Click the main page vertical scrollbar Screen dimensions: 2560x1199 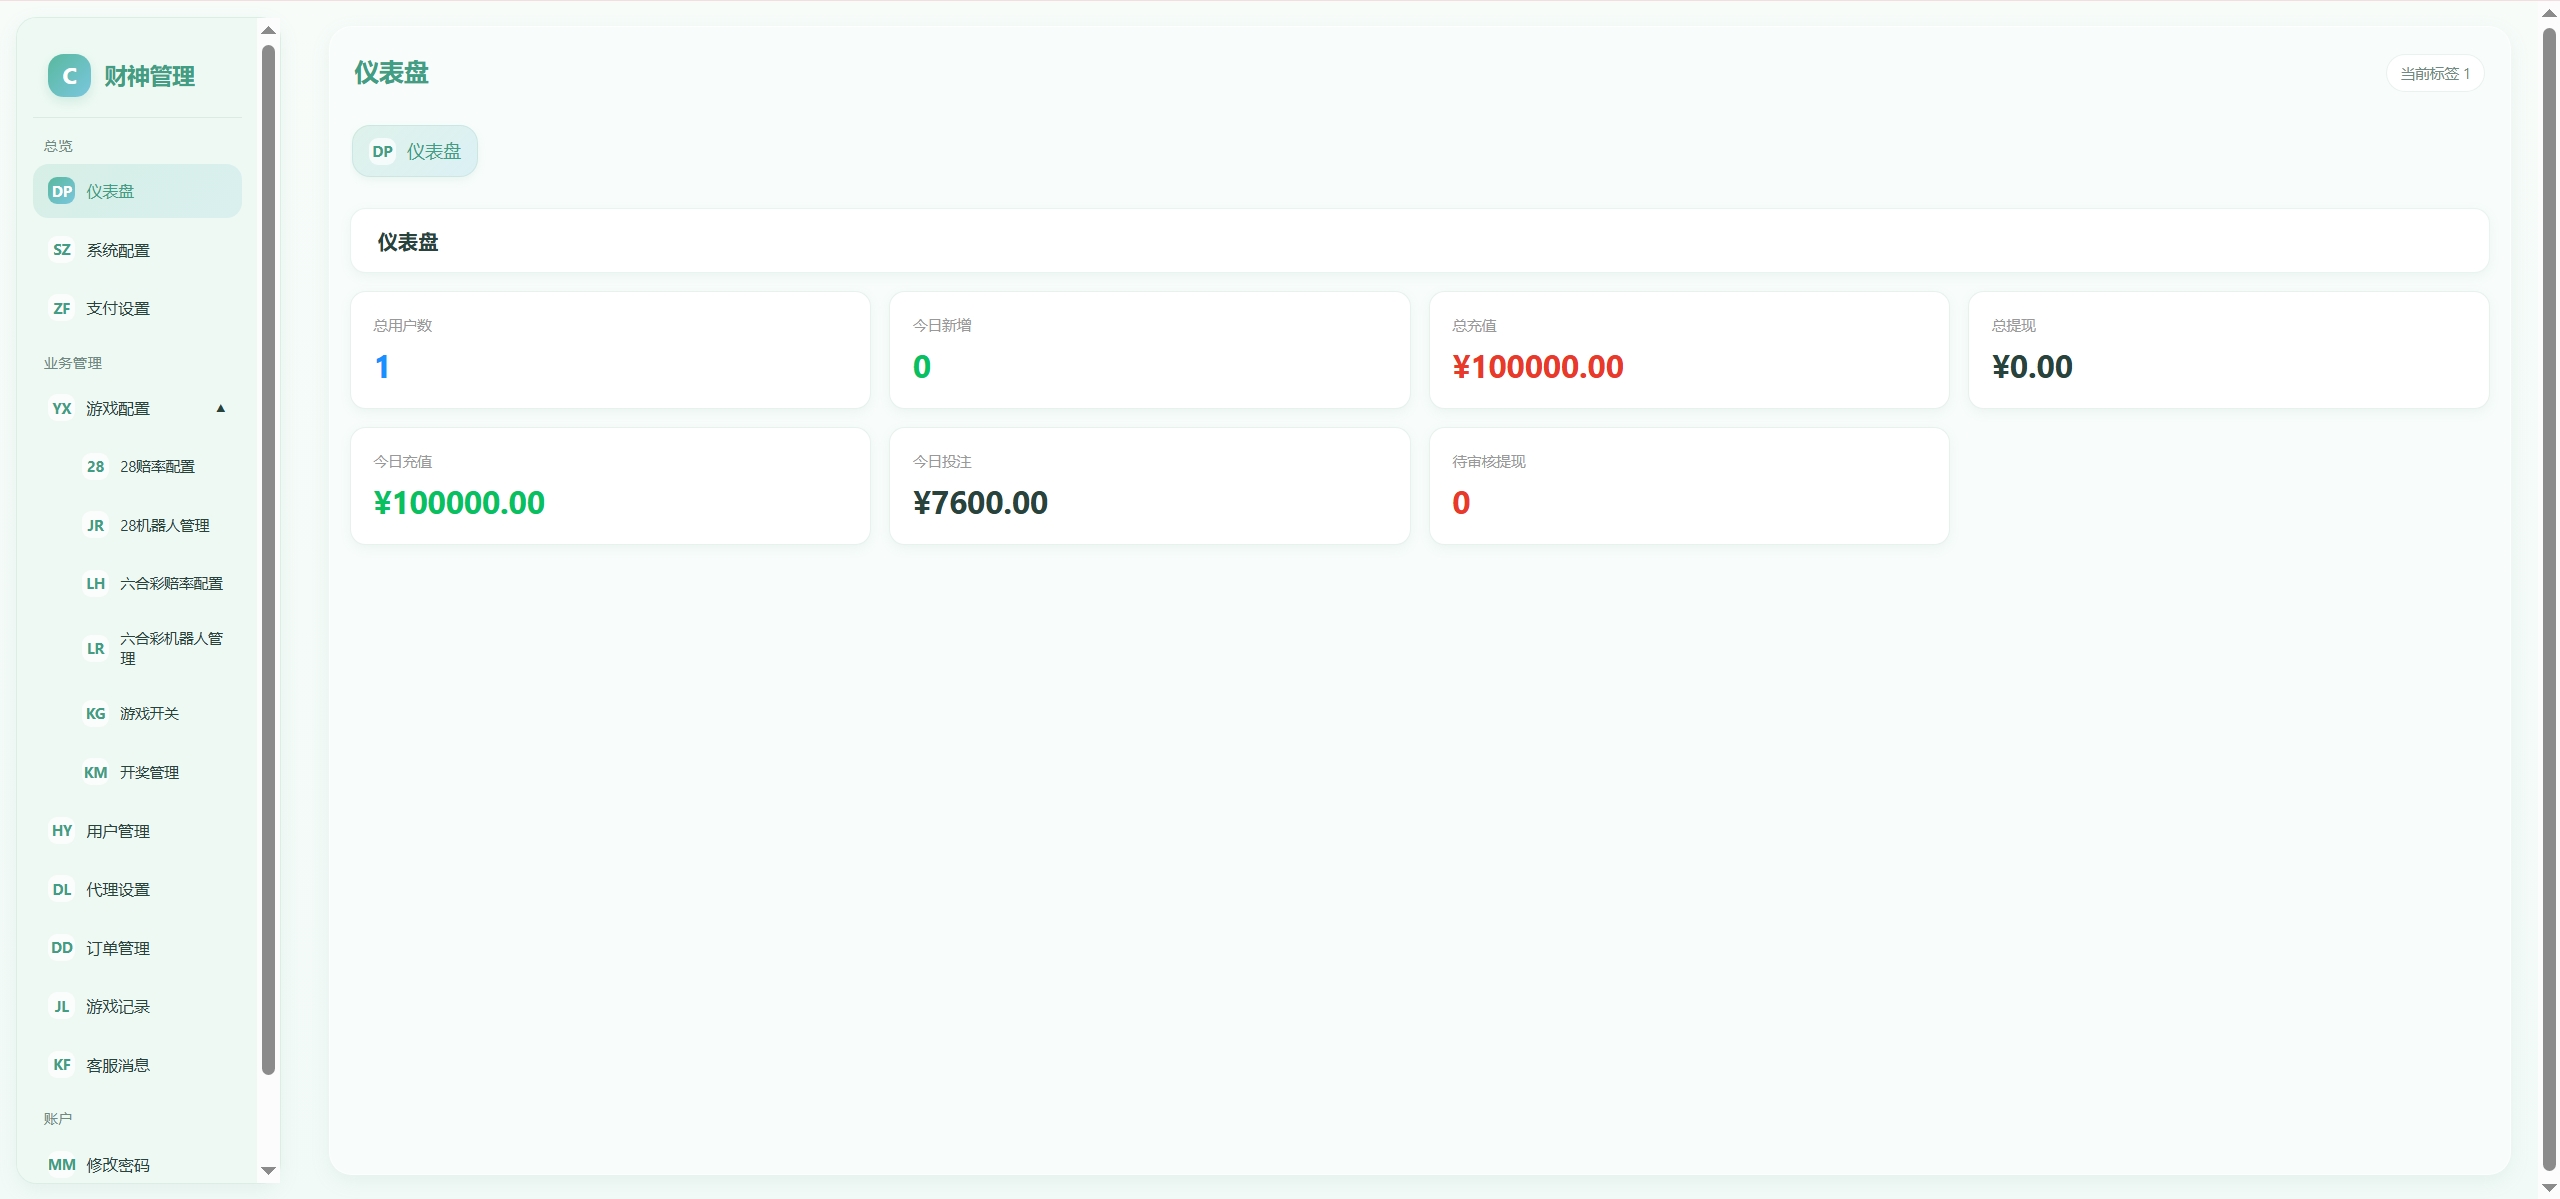(2549, 600)
